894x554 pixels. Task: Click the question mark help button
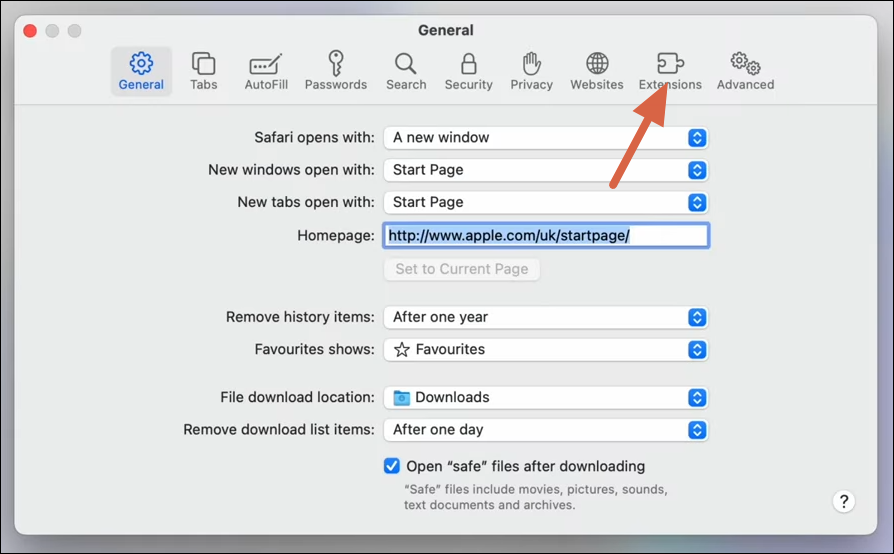pyautogui.click(x=844, y=502)
